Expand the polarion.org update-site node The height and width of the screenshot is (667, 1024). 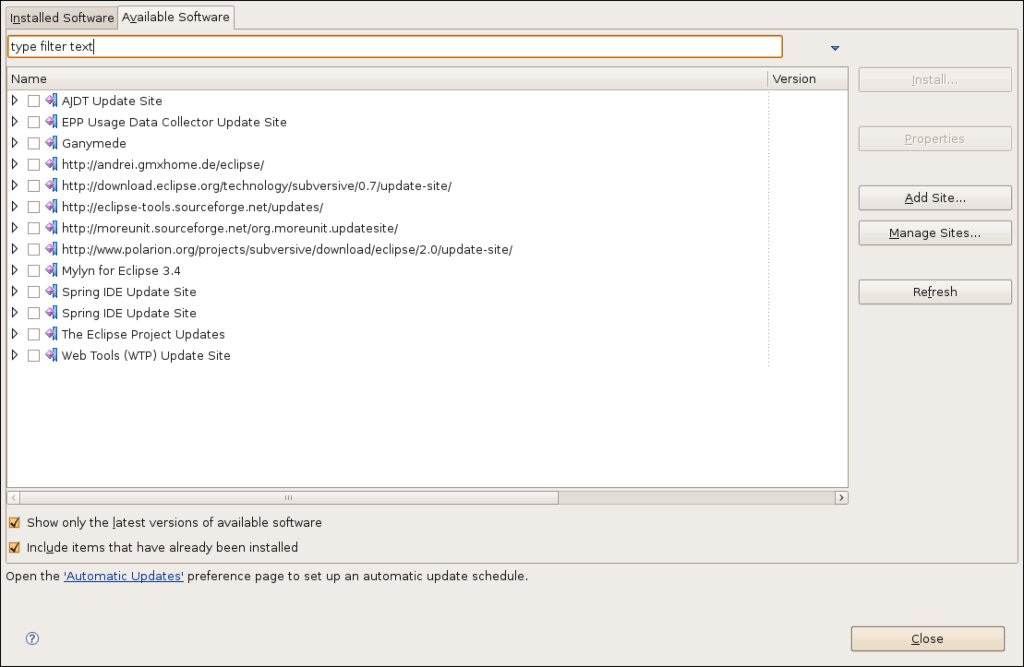pyautogui.click(x=15, y=249)
